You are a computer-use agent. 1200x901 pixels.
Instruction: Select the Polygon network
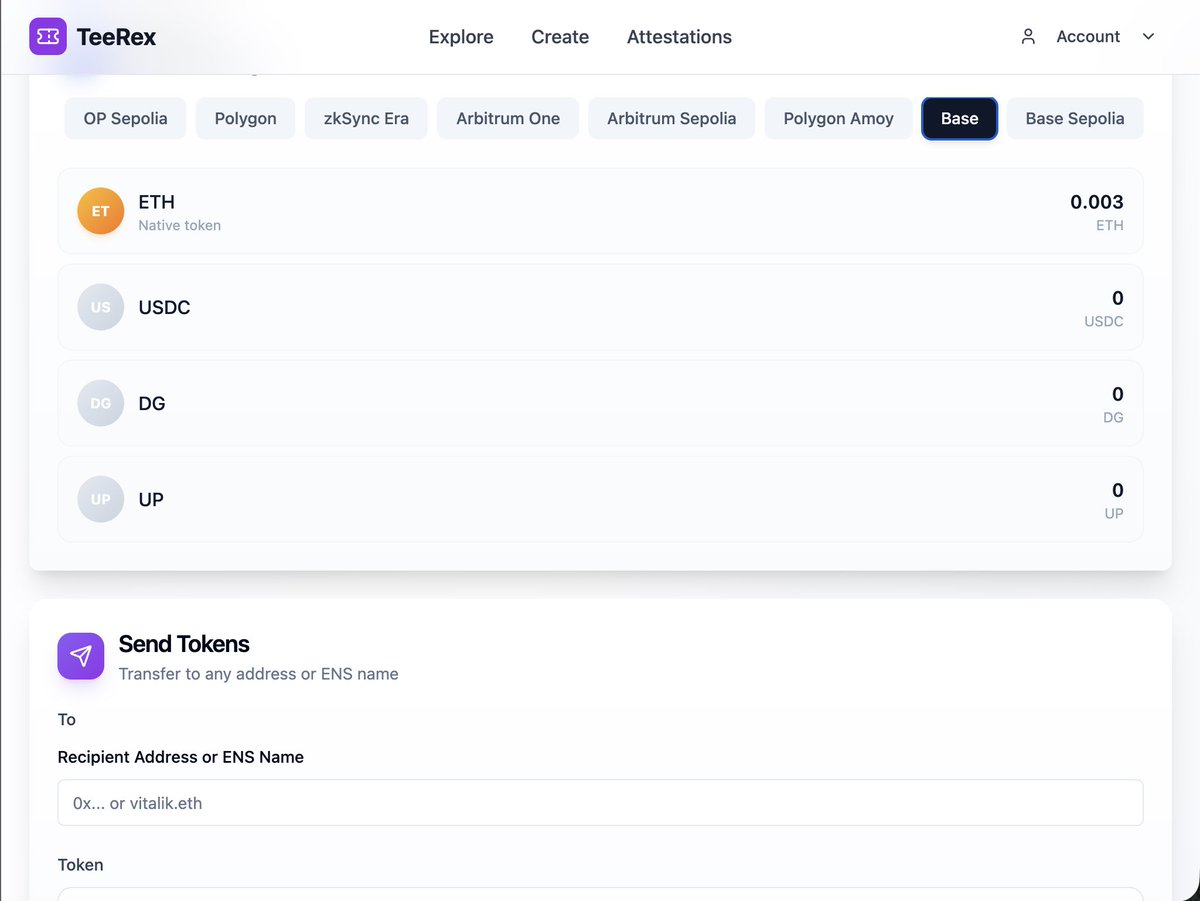coord(245,118)
